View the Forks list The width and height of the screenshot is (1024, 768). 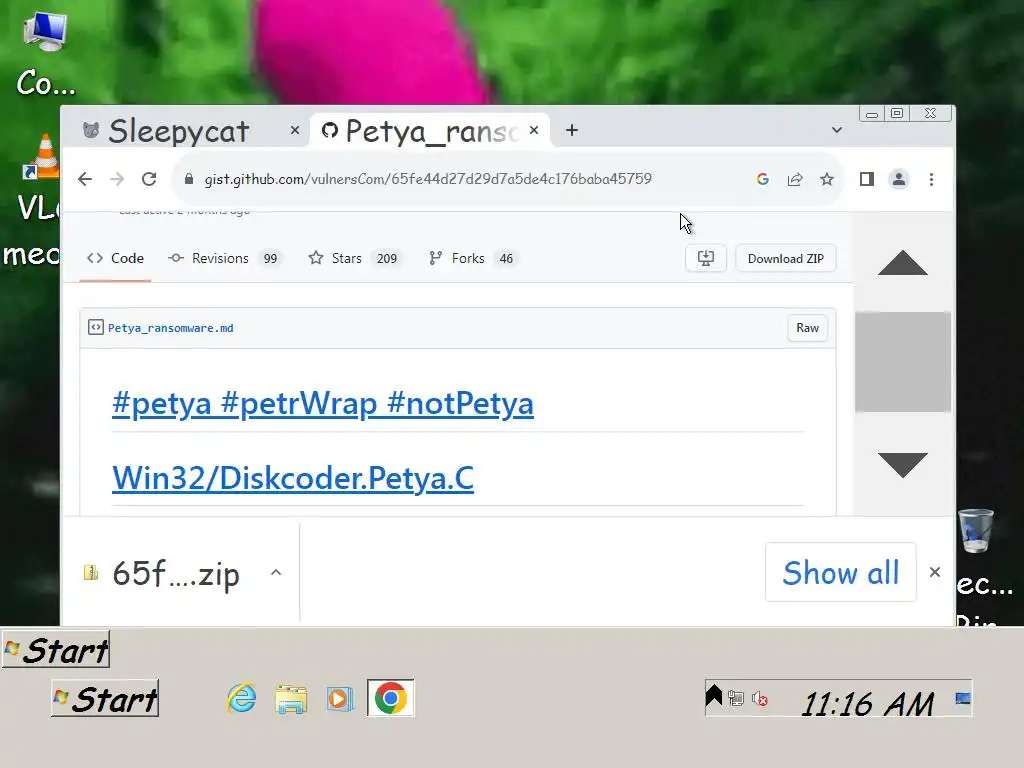tap(473, 258)
